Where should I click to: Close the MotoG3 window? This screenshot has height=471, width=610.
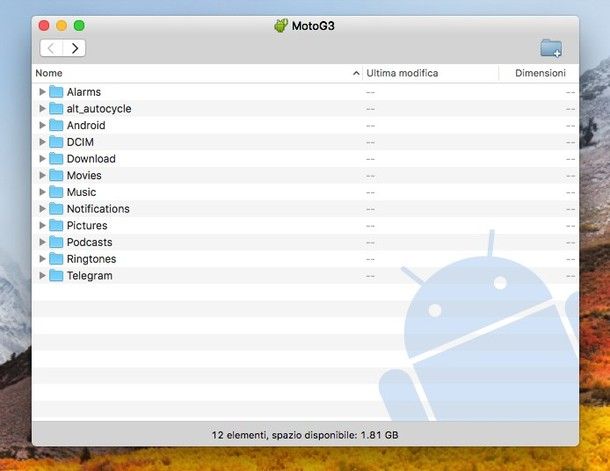tap(44, 26)
